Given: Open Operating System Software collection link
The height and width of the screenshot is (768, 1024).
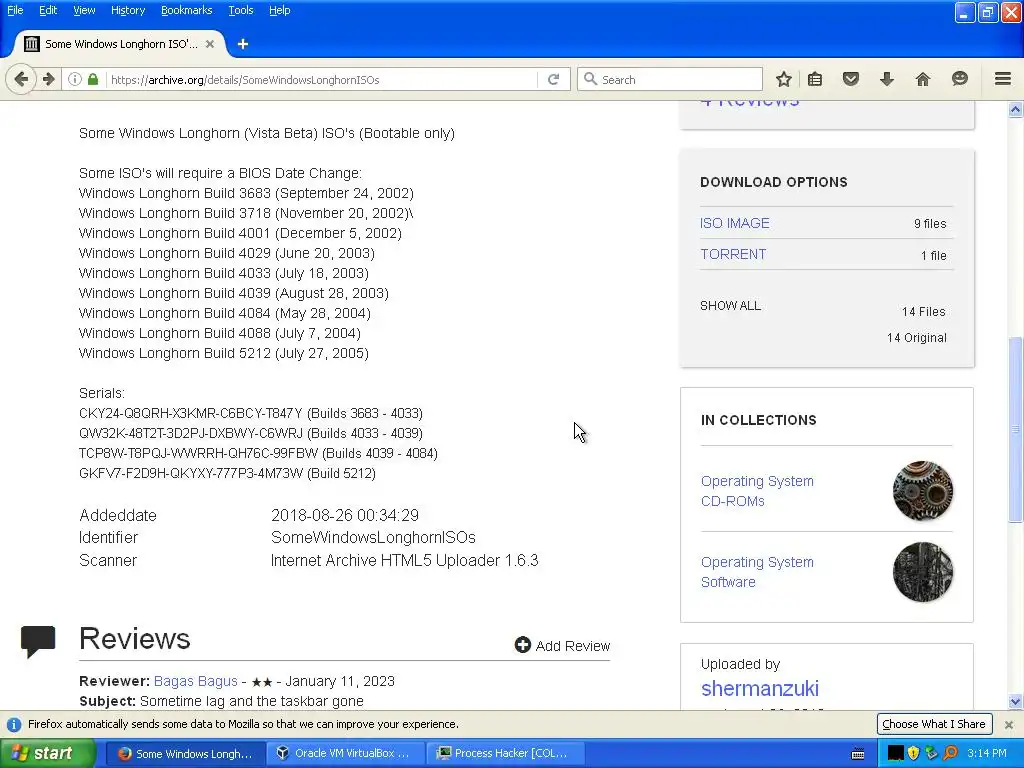Looking at the screenshot, I should [x=757, y=572].
